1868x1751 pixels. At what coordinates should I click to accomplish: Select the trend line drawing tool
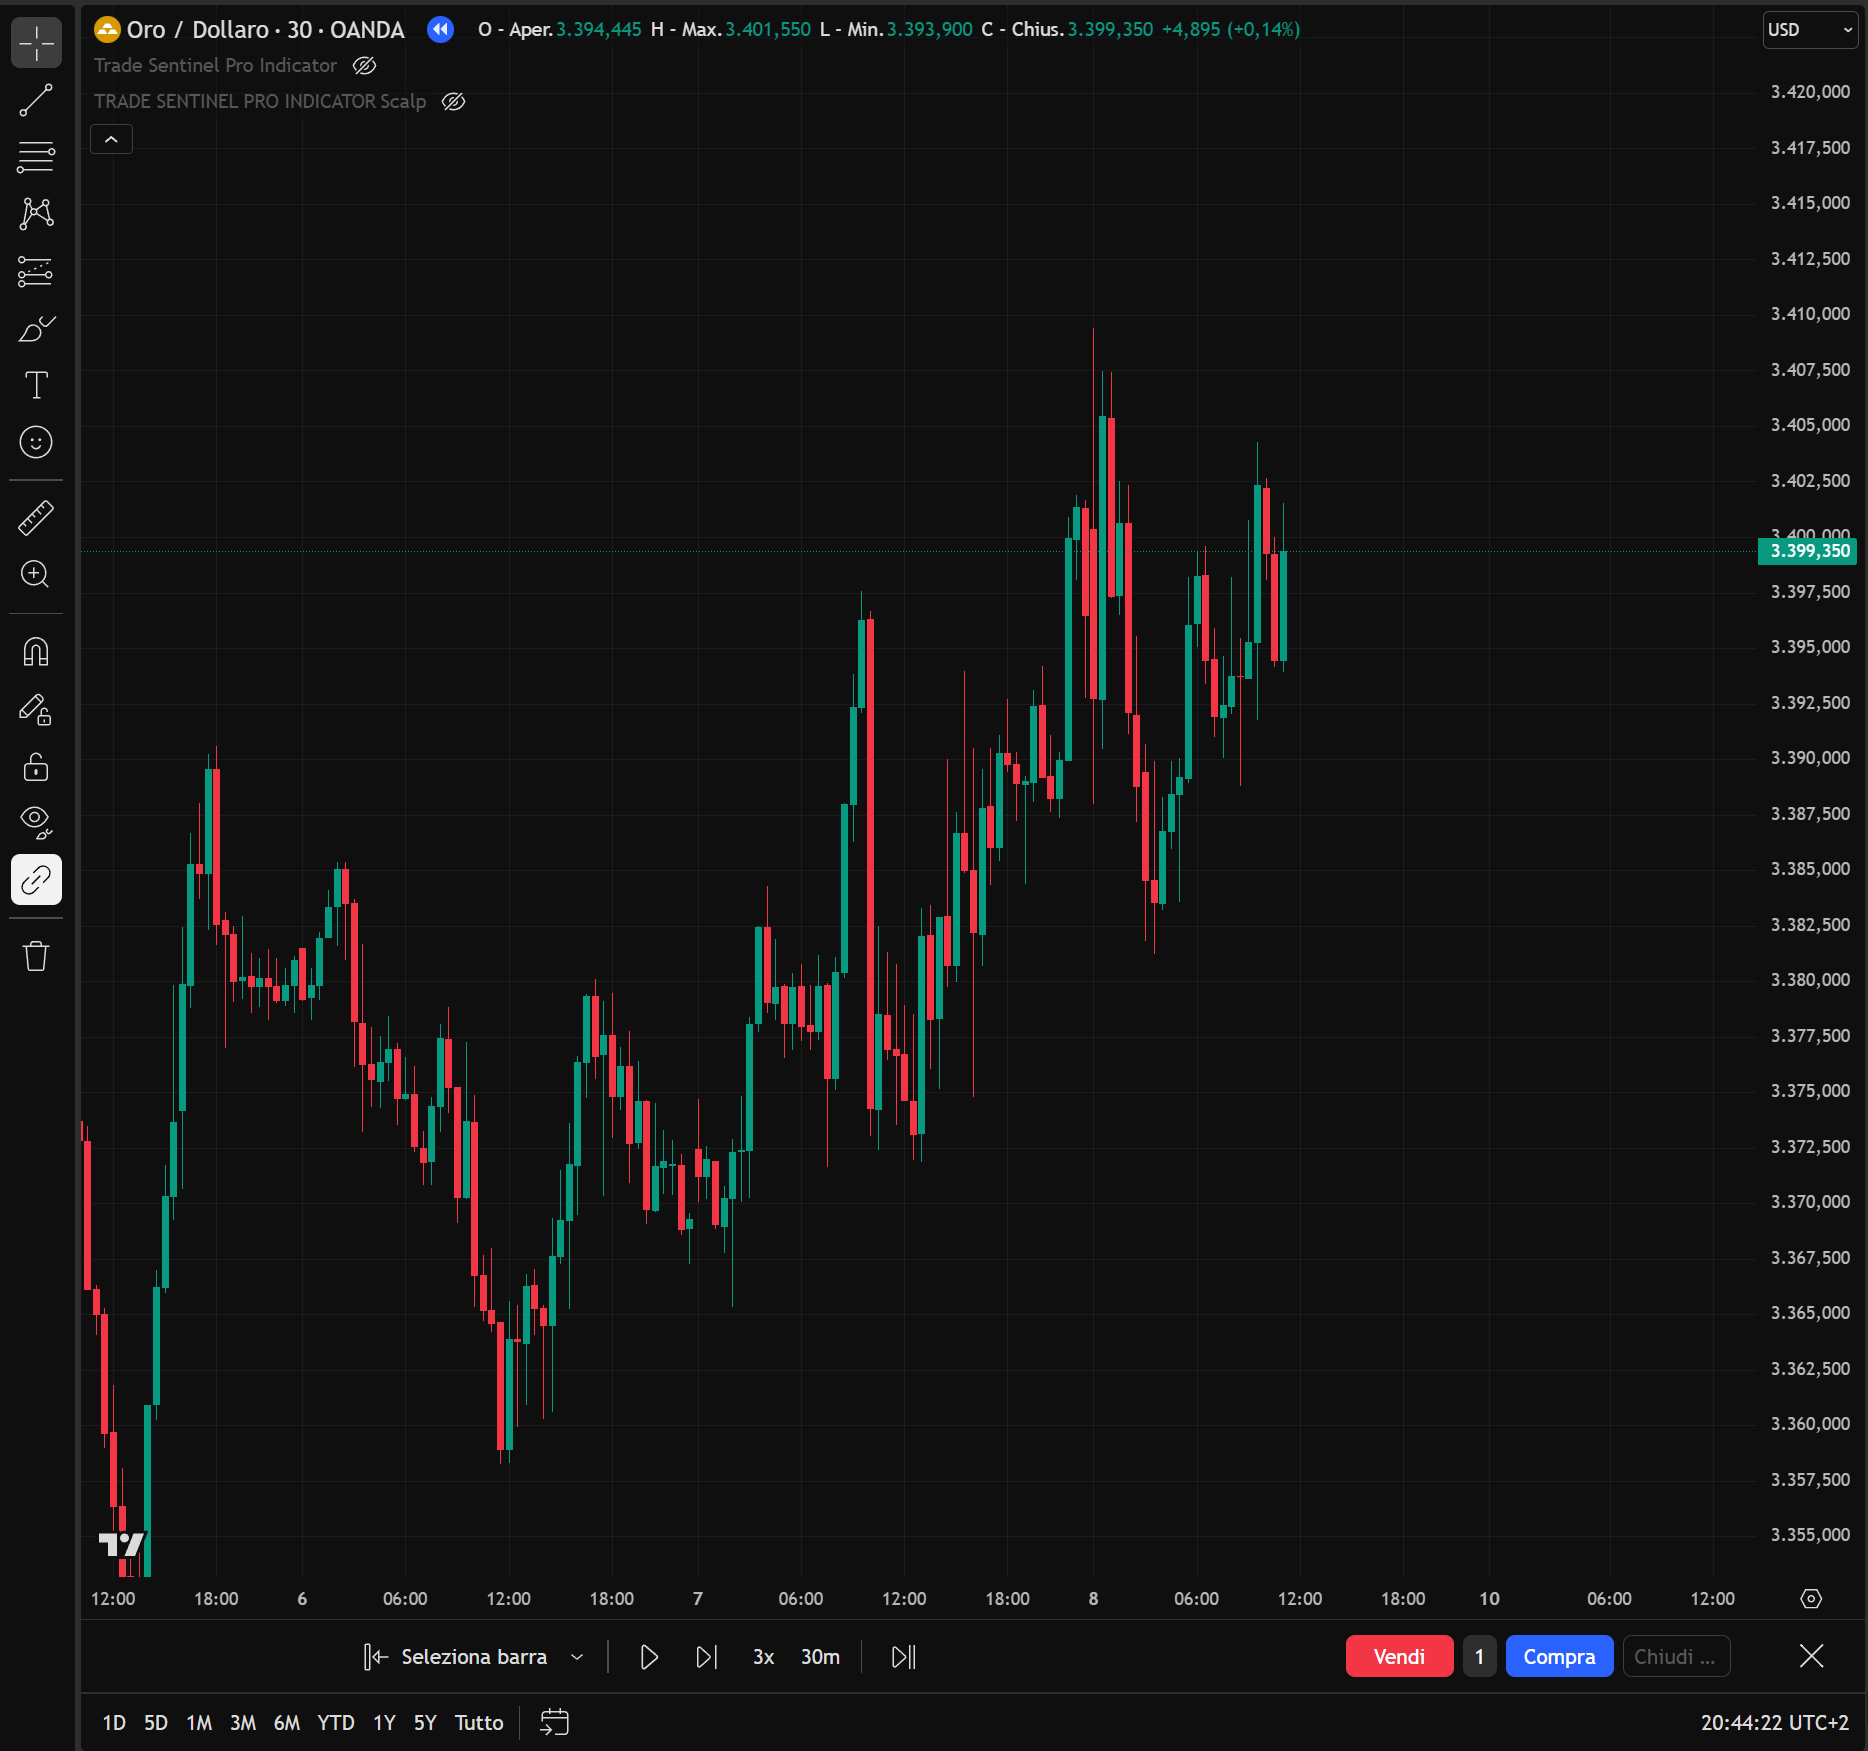click(36, 100)
